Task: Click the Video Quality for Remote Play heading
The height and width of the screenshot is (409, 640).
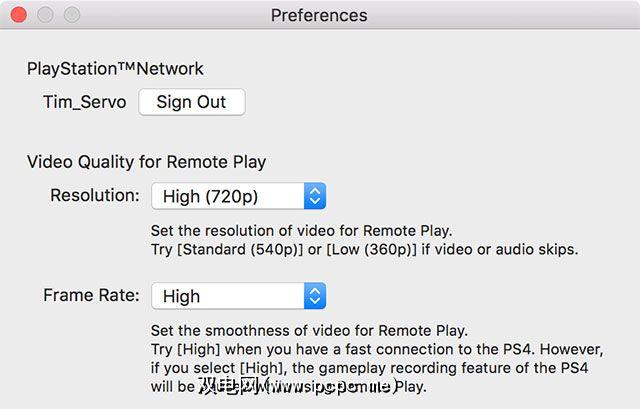Action: coord(146,161)
